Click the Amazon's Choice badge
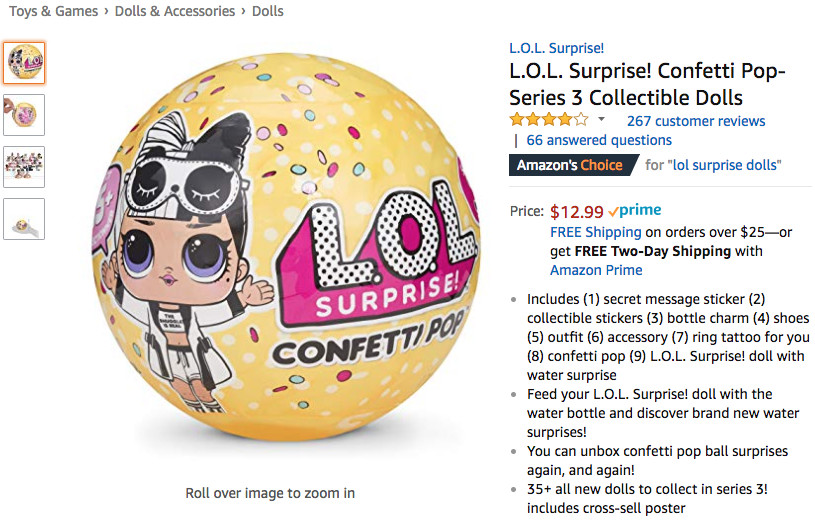815x520 pixels. pyautogui.click(x=571, y=165)
